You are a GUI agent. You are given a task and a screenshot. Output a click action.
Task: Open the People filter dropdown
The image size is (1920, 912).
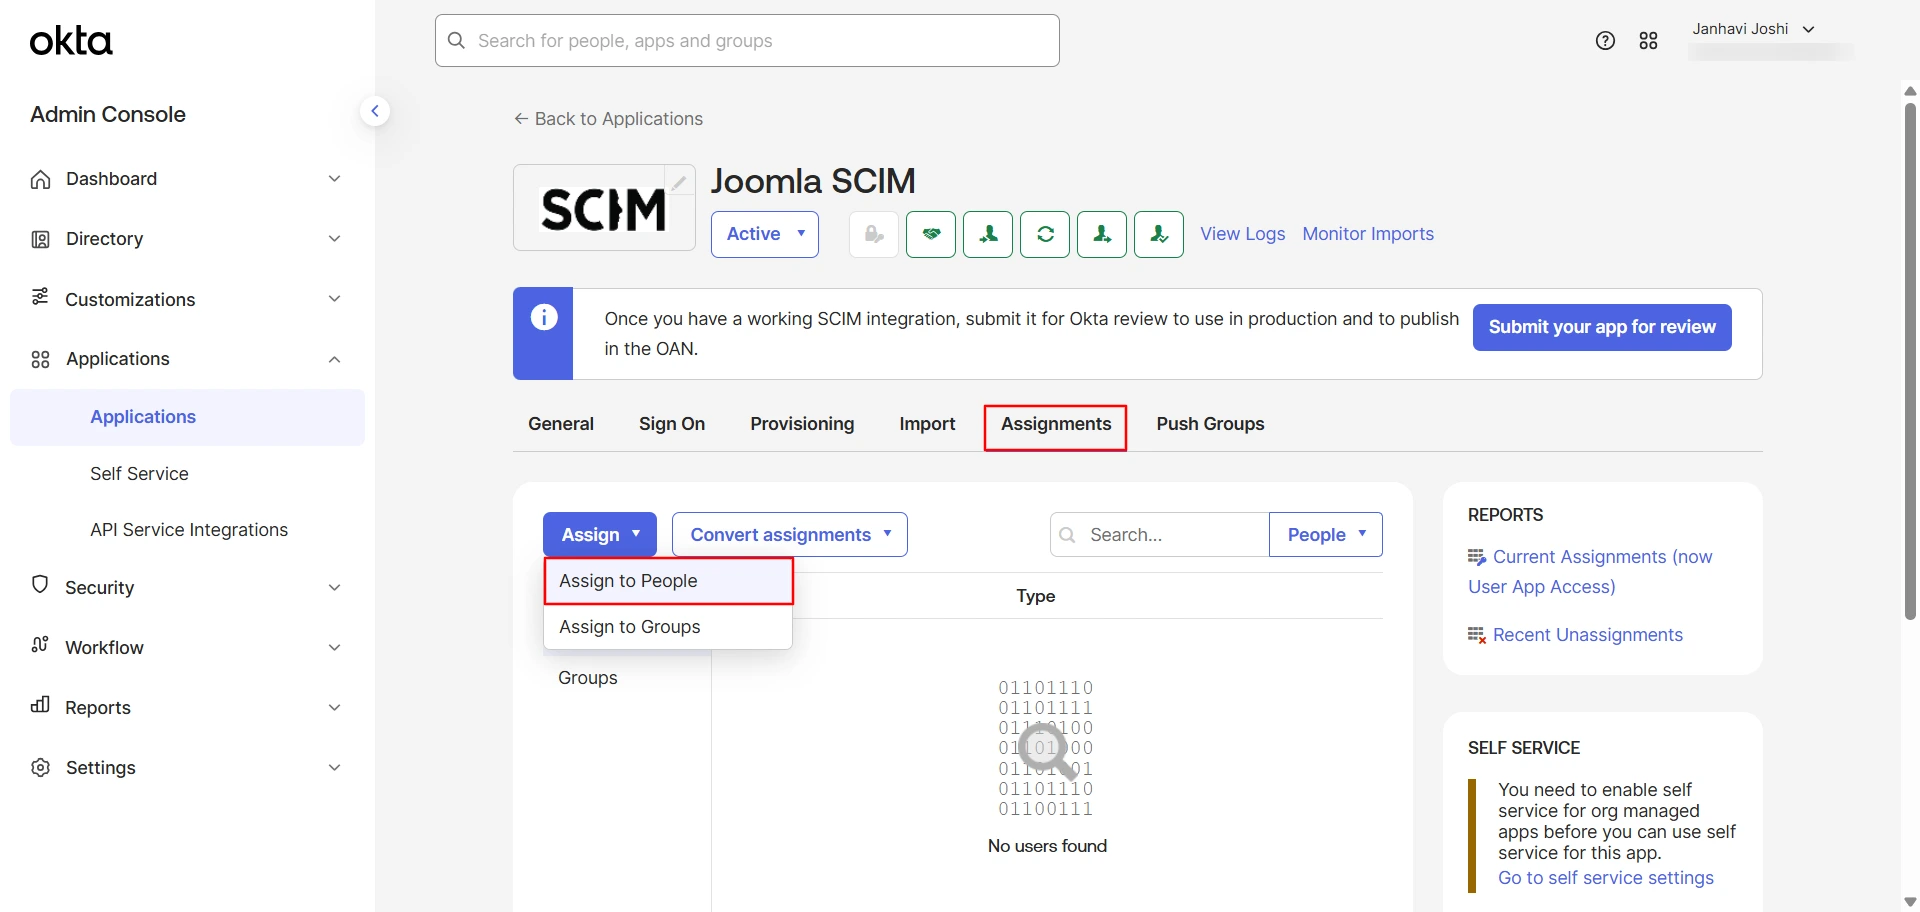(1326, 535)
